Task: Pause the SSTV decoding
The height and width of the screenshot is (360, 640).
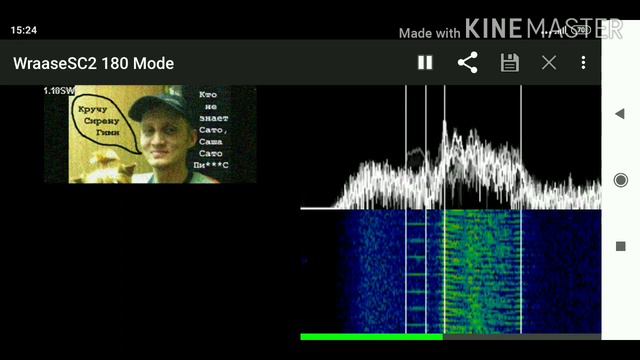Action: point(425,63)
